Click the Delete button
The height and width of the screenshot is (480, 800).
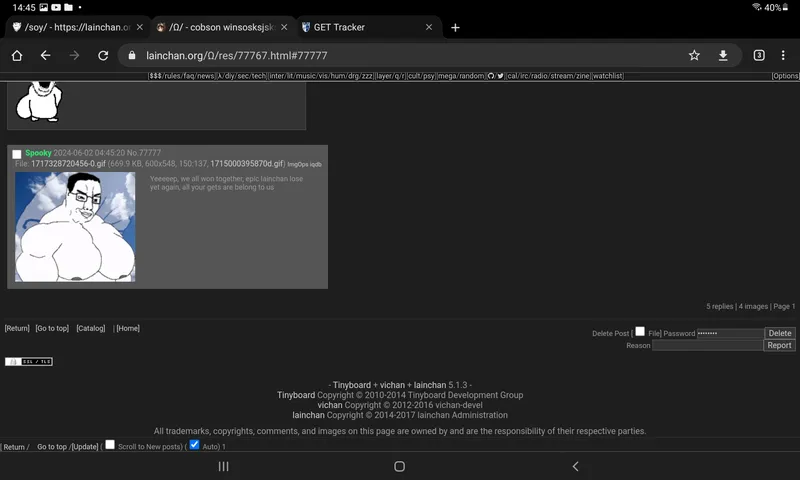(x=779, y=333)
